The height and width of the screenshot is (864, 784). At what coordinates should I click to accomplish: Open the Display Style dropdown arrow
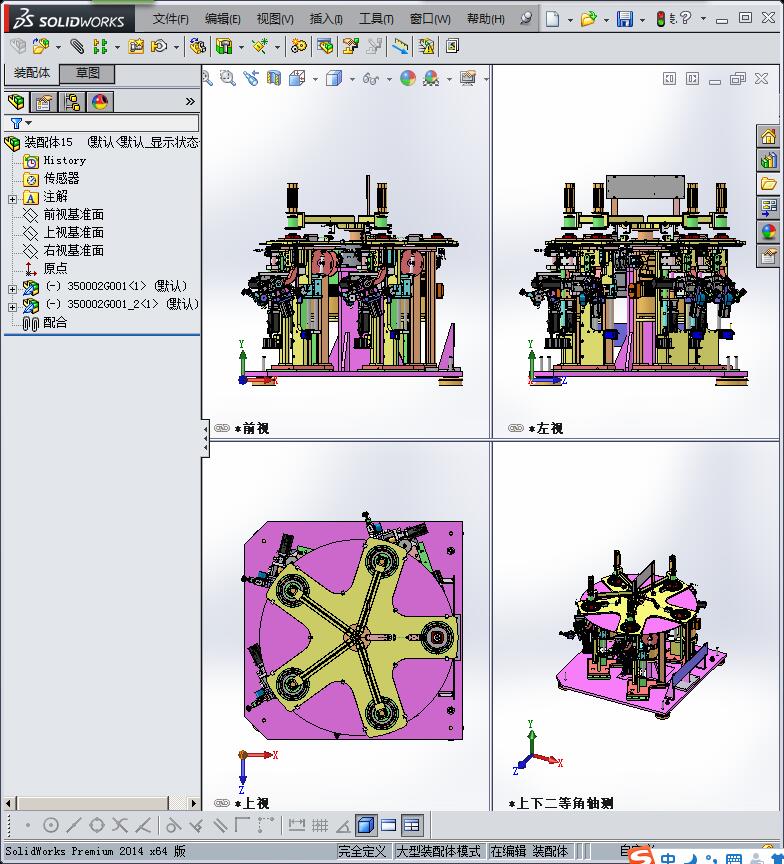(352, 79)
